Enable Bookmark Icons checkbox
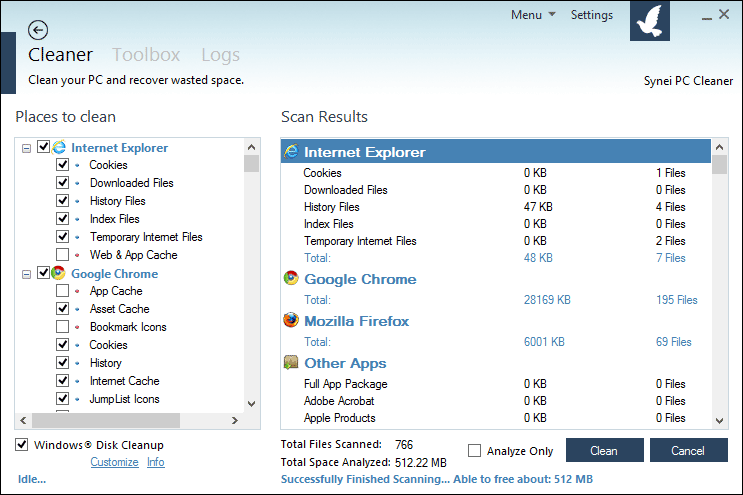Image resolution: width=743 pixels, height=495 pixels. (63, 327)
